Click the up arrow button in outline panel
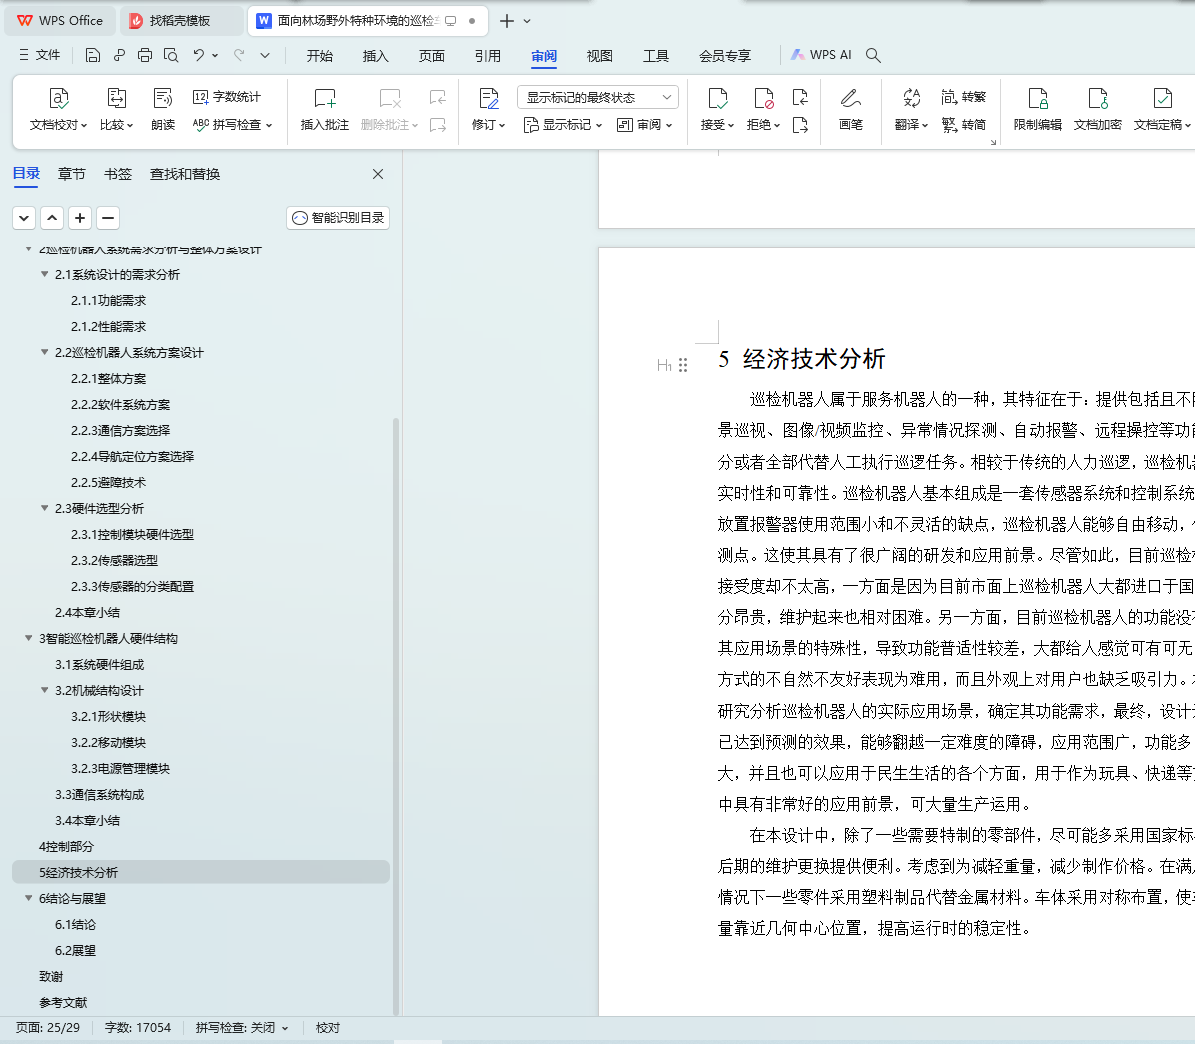Screen dimensions: 1195x1044 click(52, 218)
